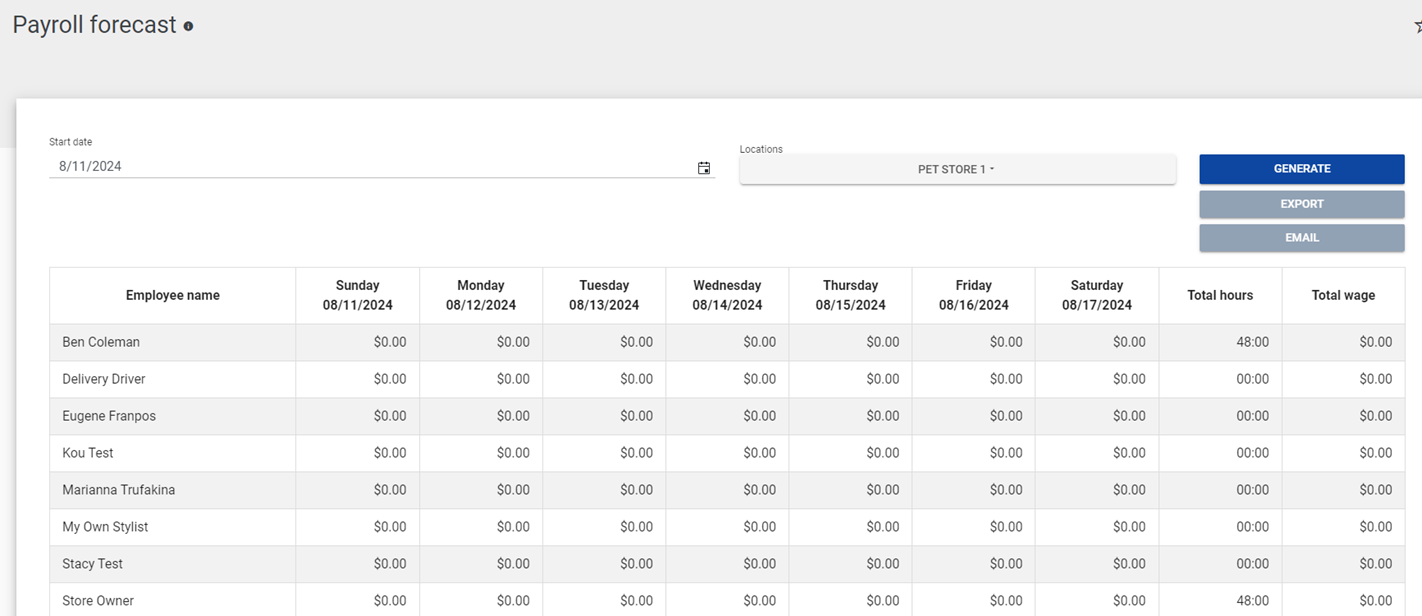Click the Saturday 08/17/2024 column header
This screenshot has width=1422, height=616.
tap(1097, 295)
